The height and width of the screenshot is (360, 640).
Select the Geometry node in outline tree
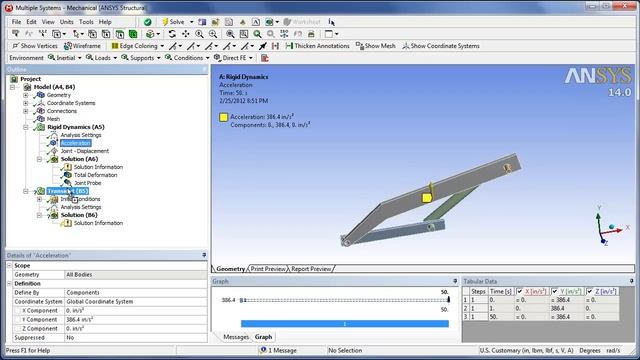click(59, 95)
